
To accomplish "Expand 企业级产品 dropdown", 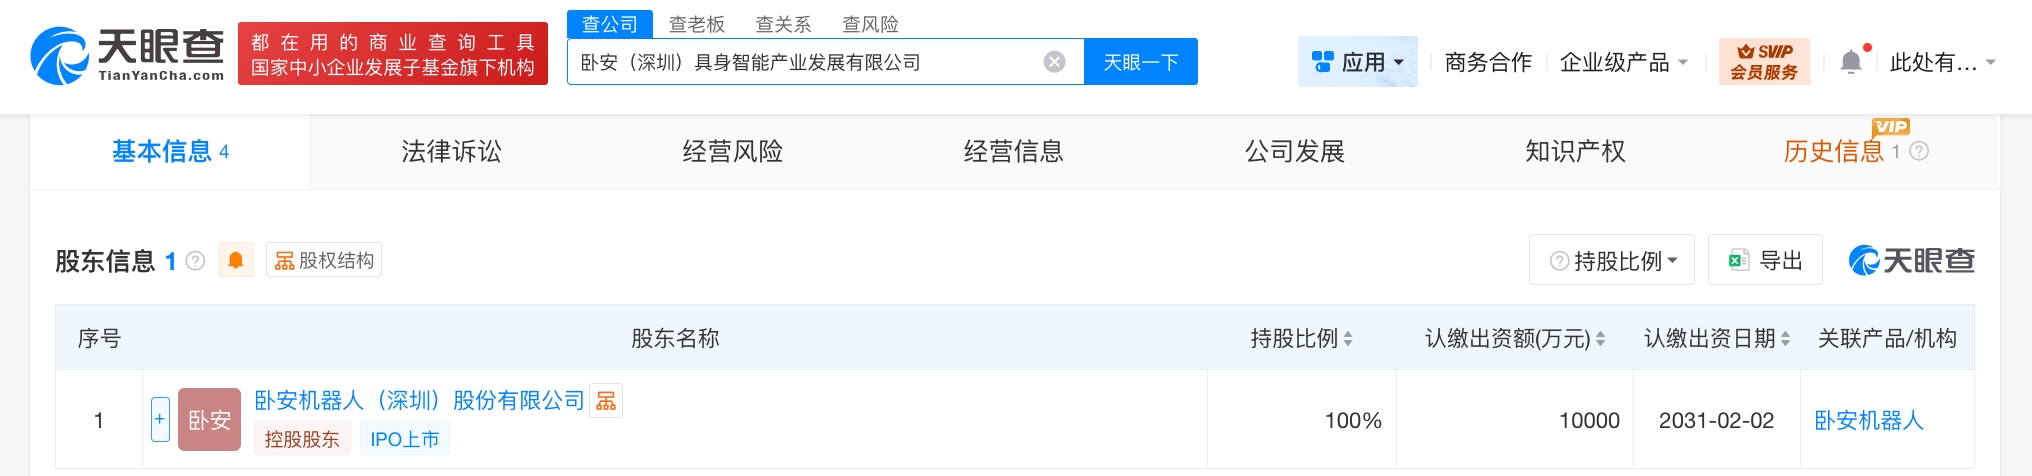I will point(1623,62).
